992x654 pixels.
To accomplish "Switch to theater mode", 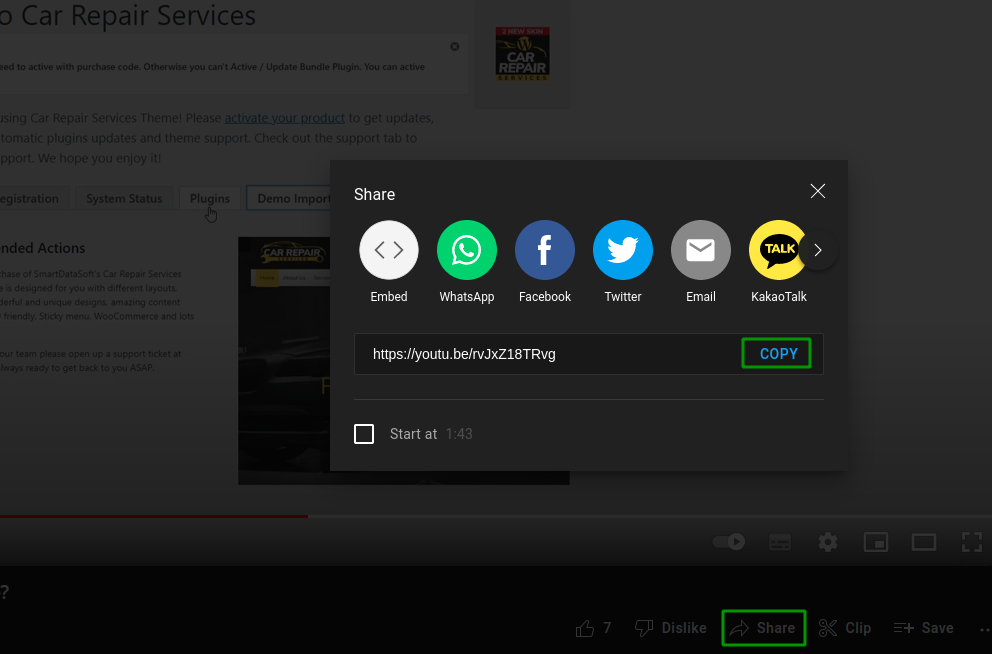I will click(x=924, y=542).
